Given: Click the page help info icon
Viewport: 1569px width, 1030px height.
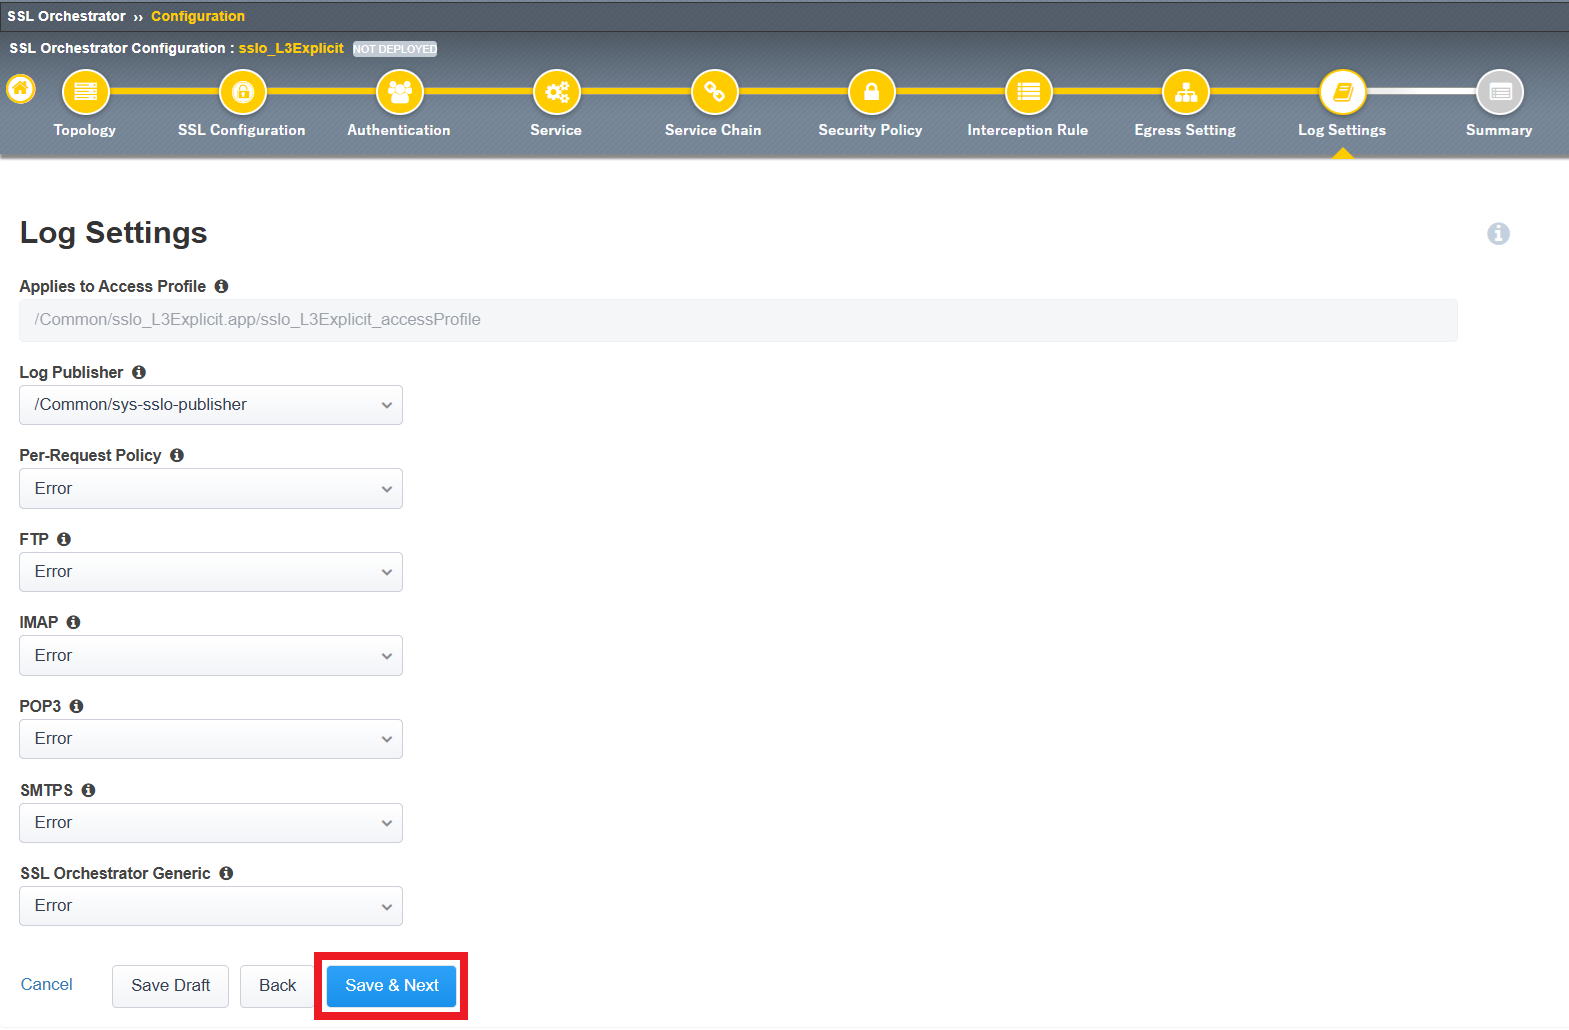Looking at the screenshot, I should [x=1498, y=233].
